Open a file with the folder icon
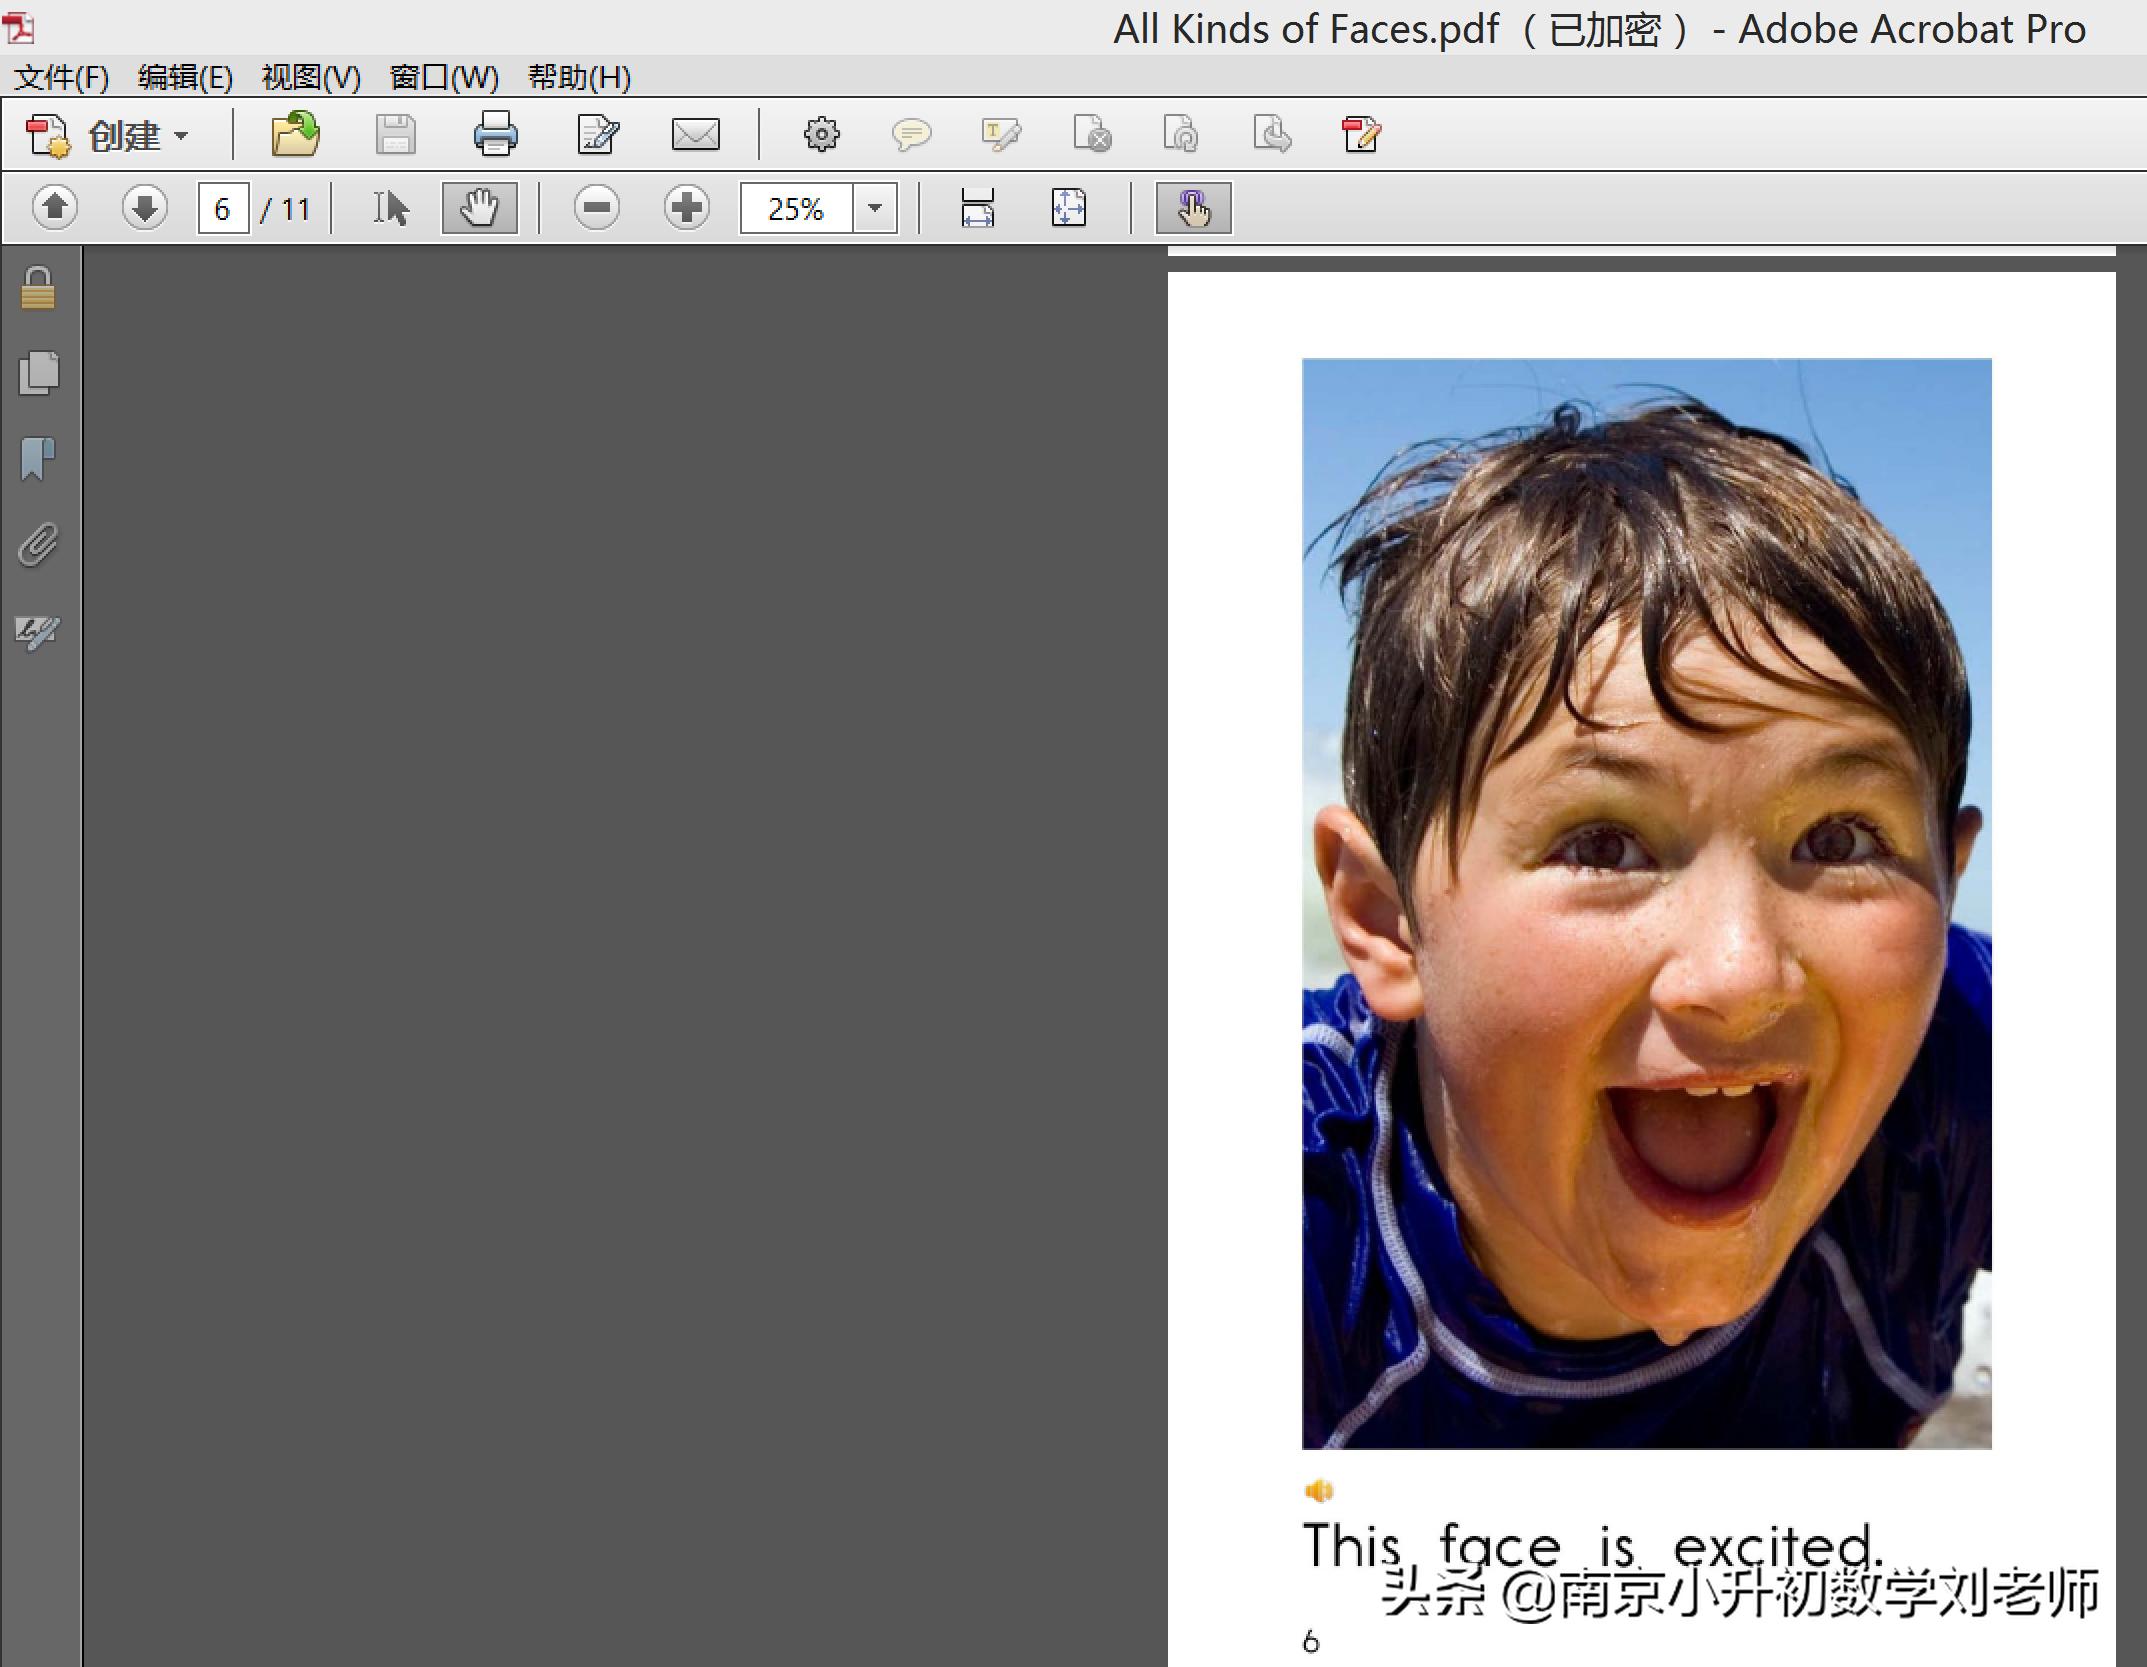 tap(295, 134)
